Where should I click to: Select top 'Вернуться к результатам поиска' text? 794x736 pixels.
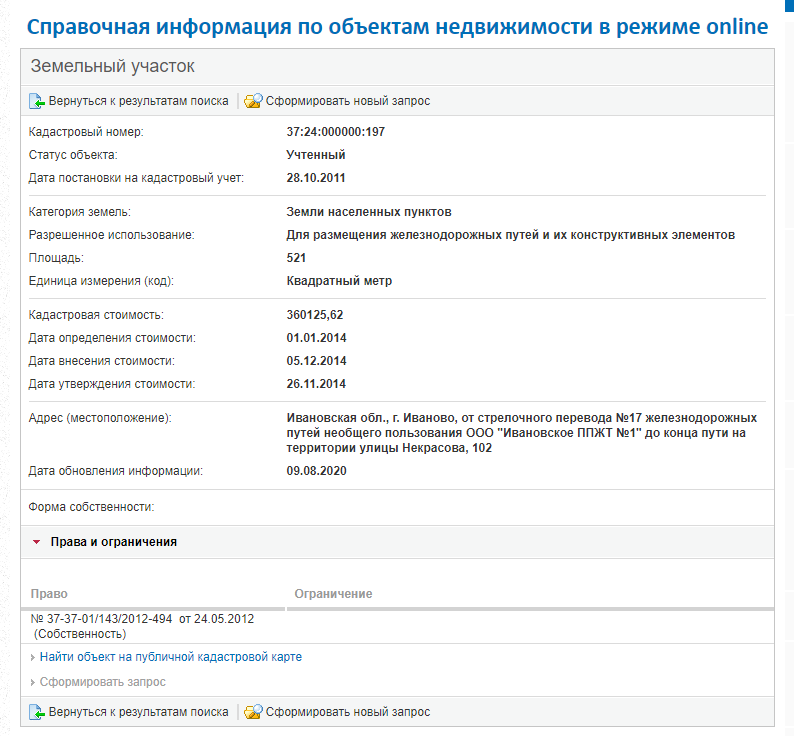(x=138, y=101)
